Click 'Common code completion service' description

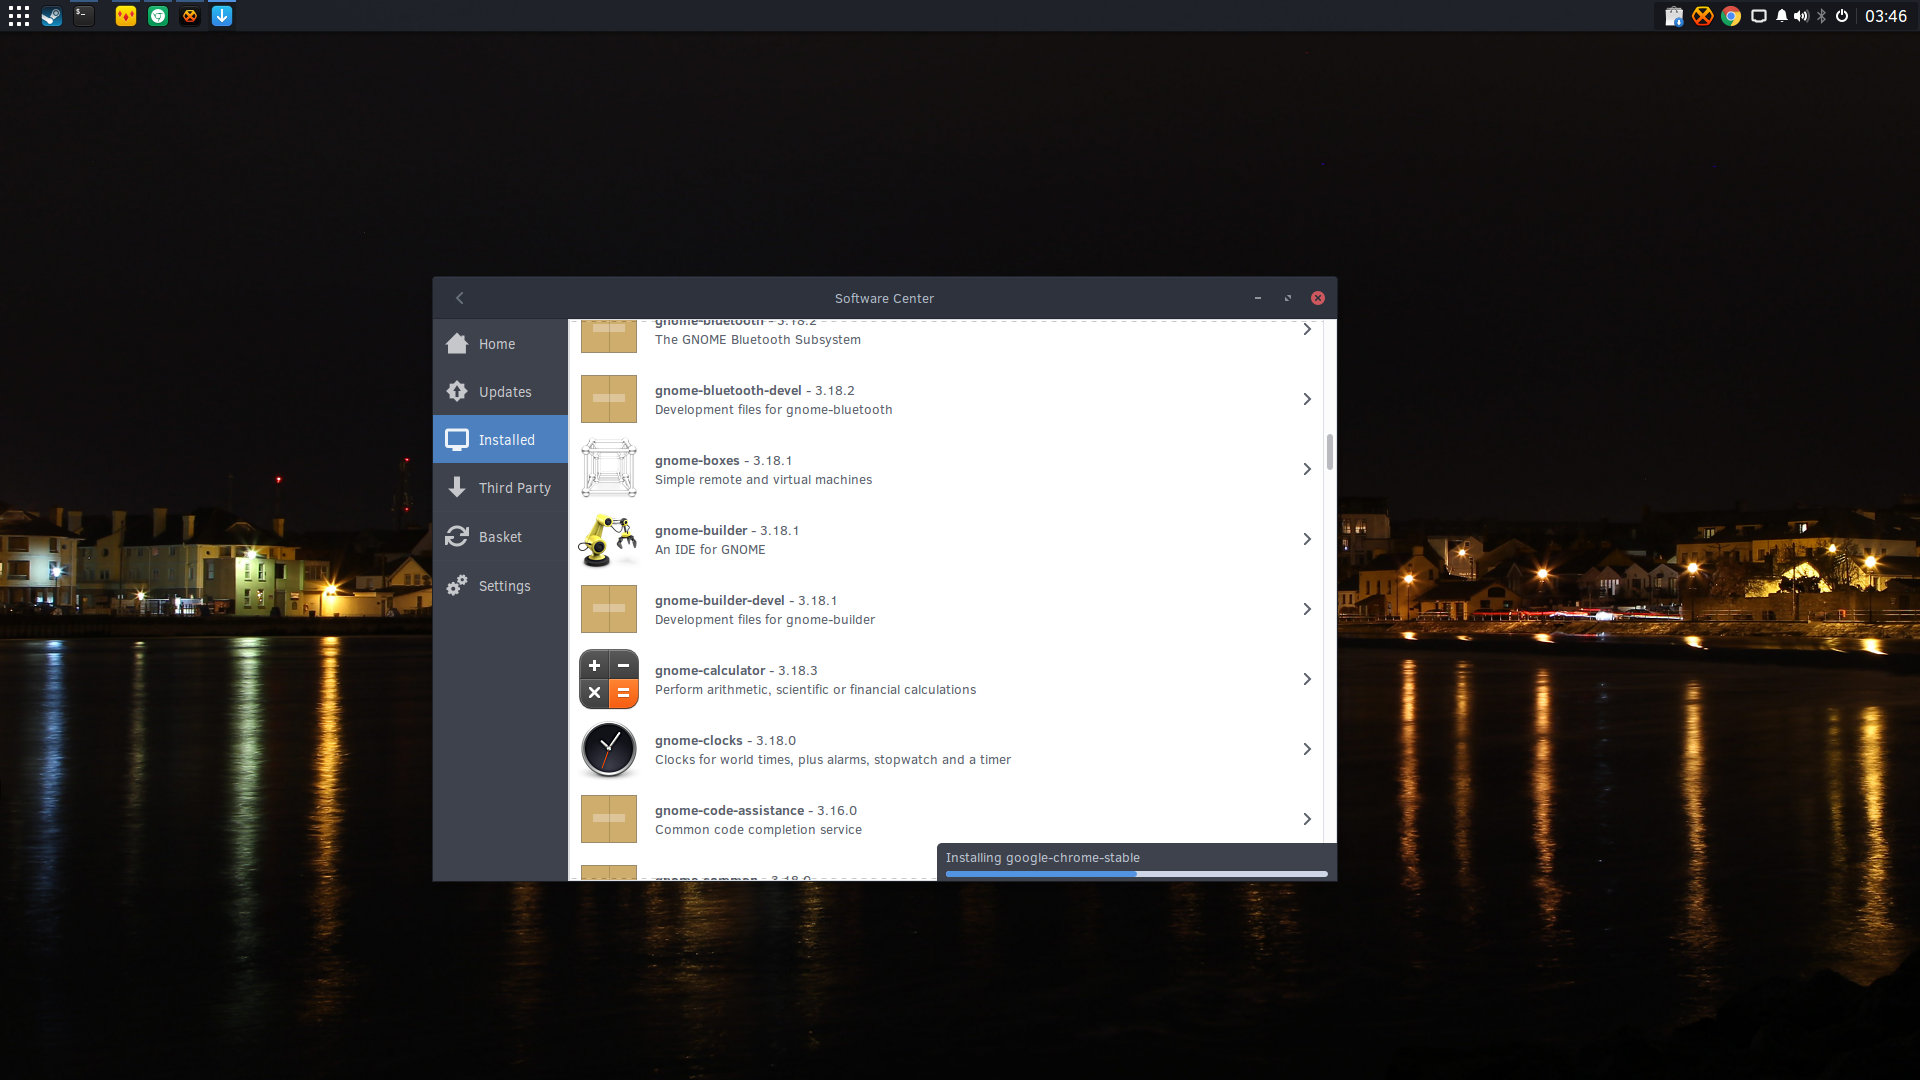pos(758,830)
